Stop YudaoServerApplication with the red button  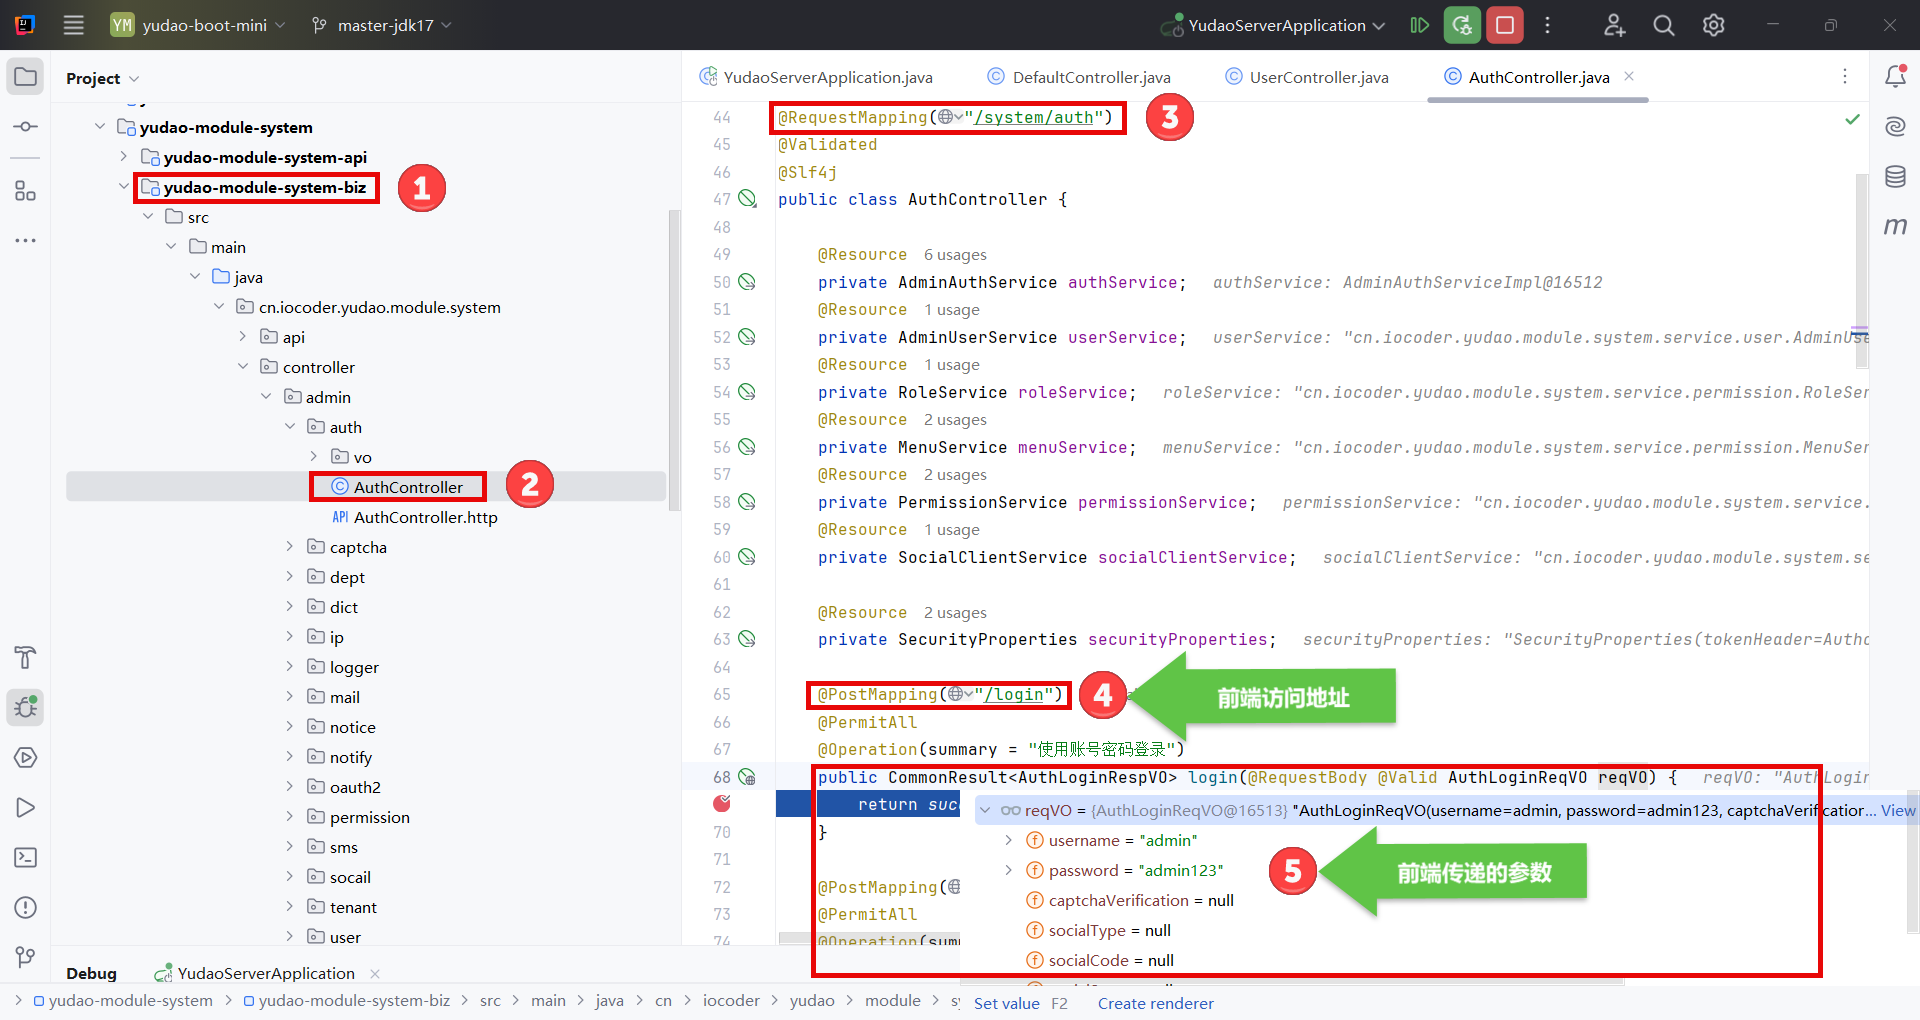1505,25
